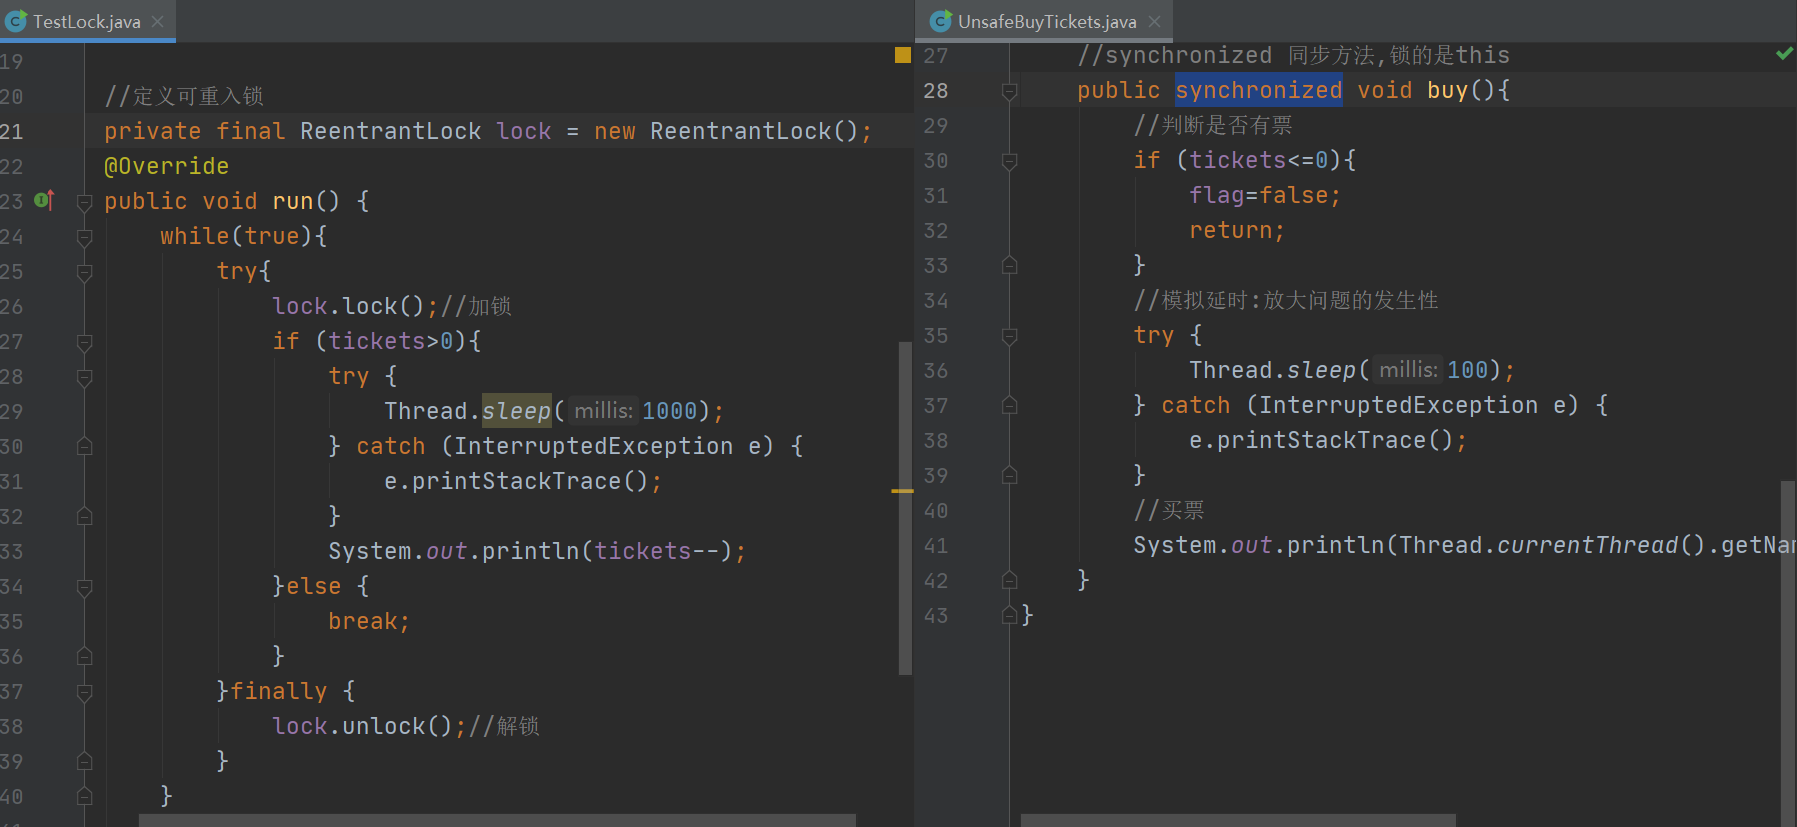The image size is (1797, 827).
Task: Click the TestLock horizontal scrollbar
Action: [497, 820]
